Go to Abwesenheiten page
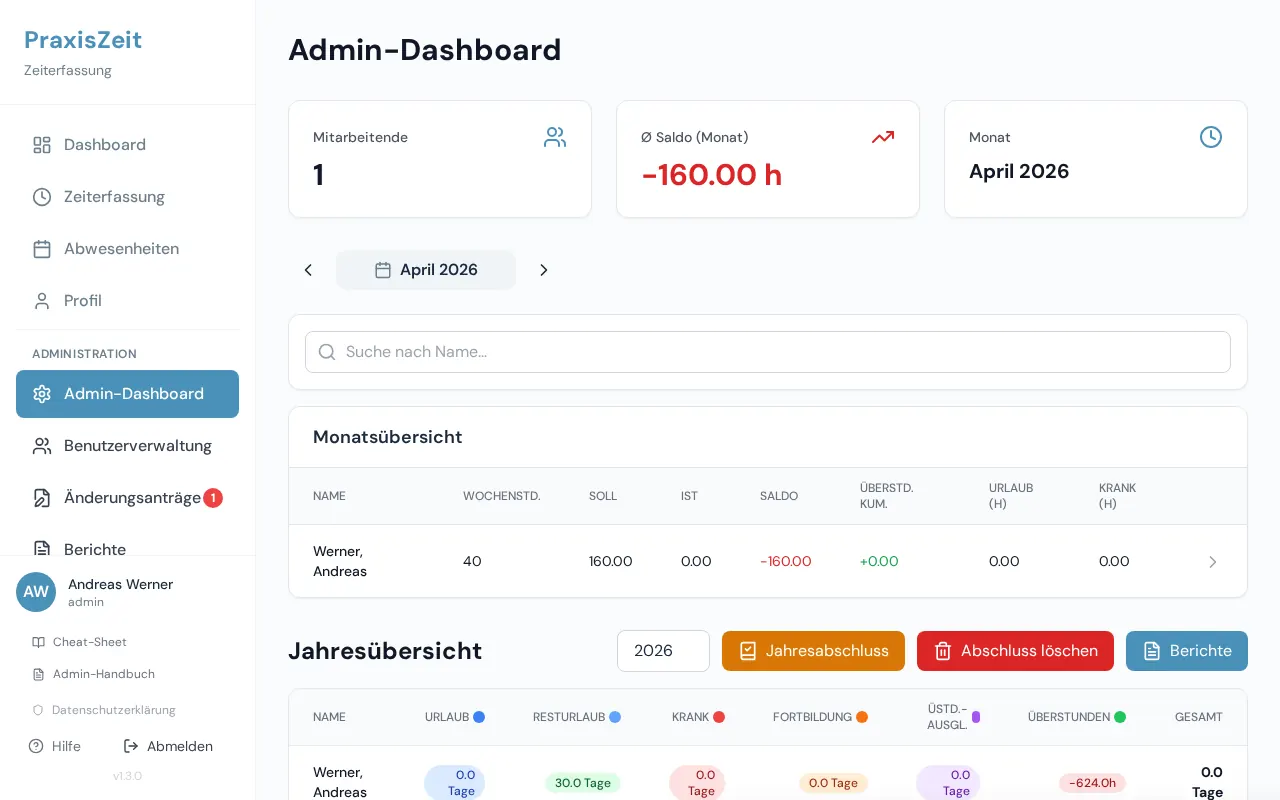1280x800 pixels. click(x=127, y=249)
